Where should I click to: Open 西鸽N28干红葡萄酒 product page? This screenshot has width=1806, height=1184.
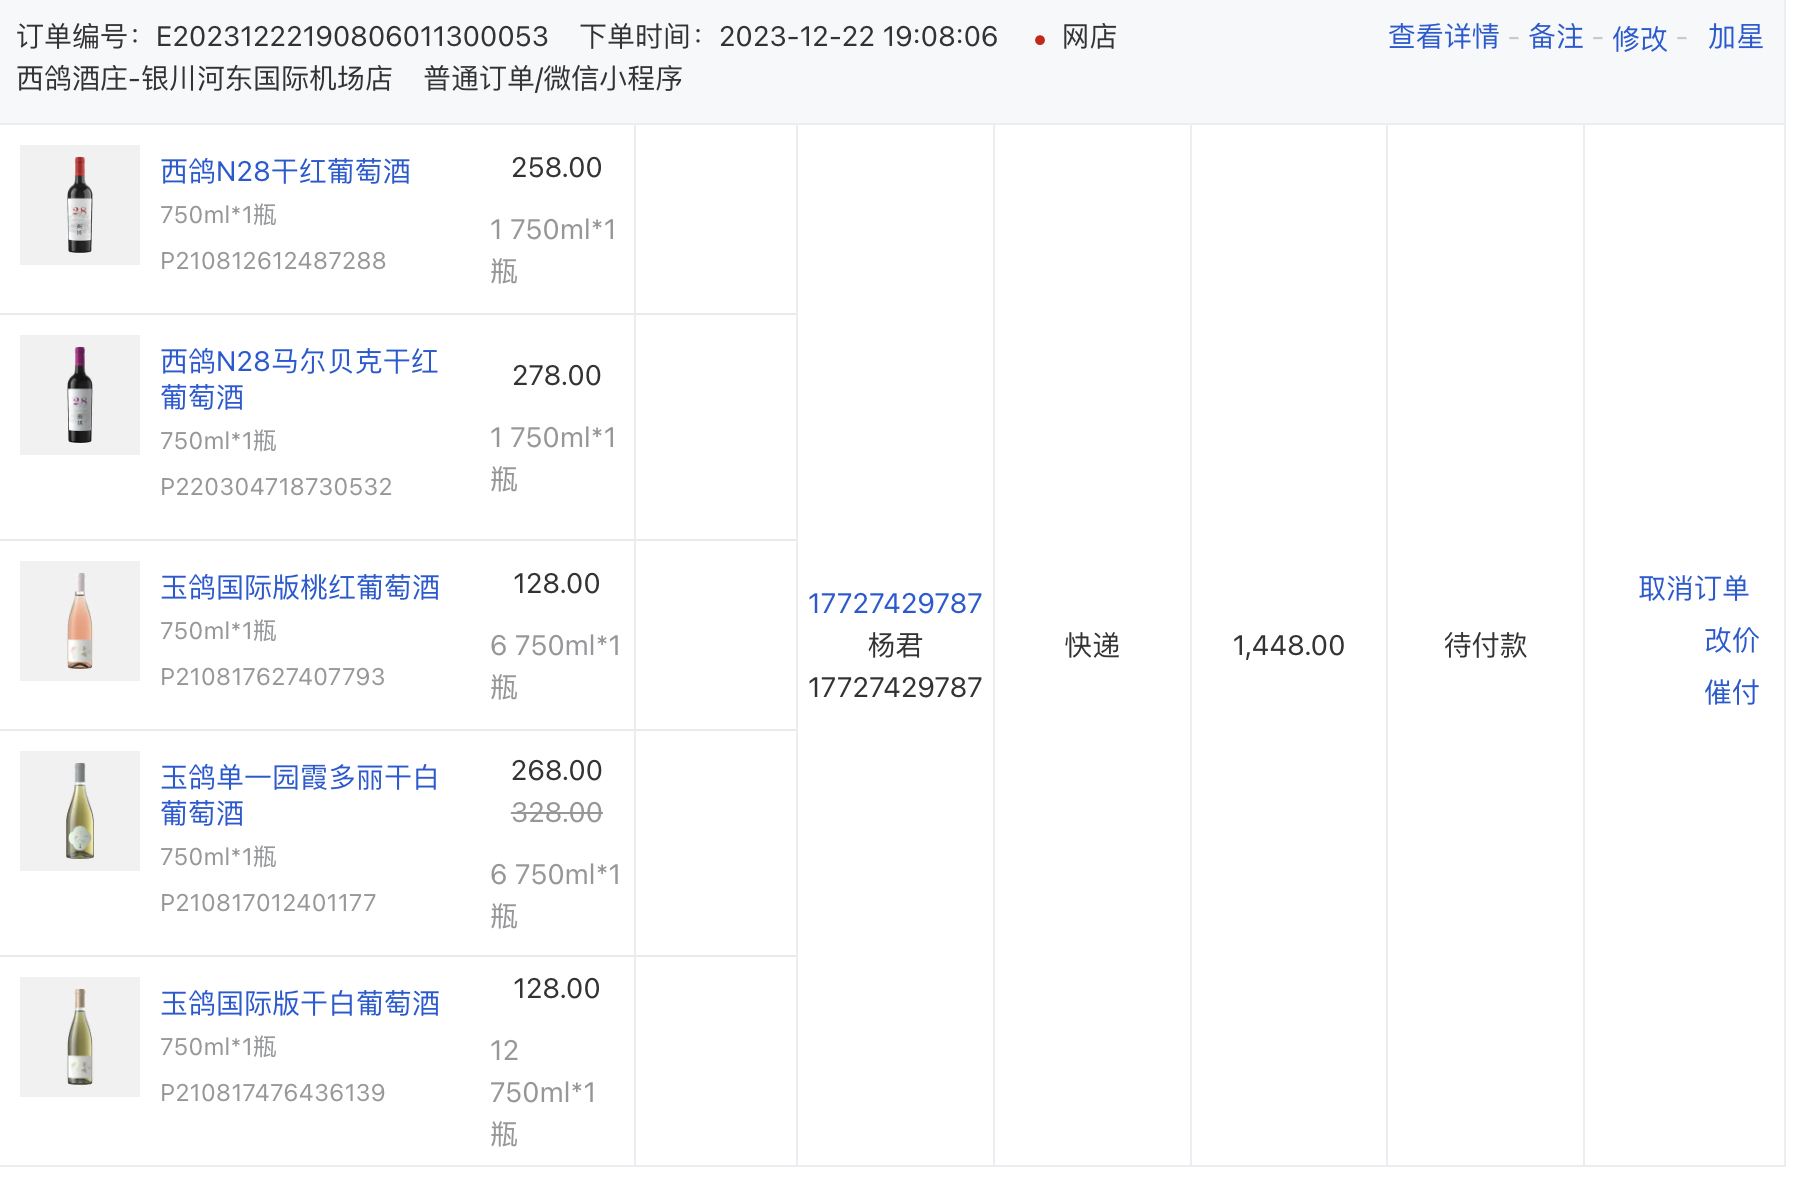[x=287, y=171]
